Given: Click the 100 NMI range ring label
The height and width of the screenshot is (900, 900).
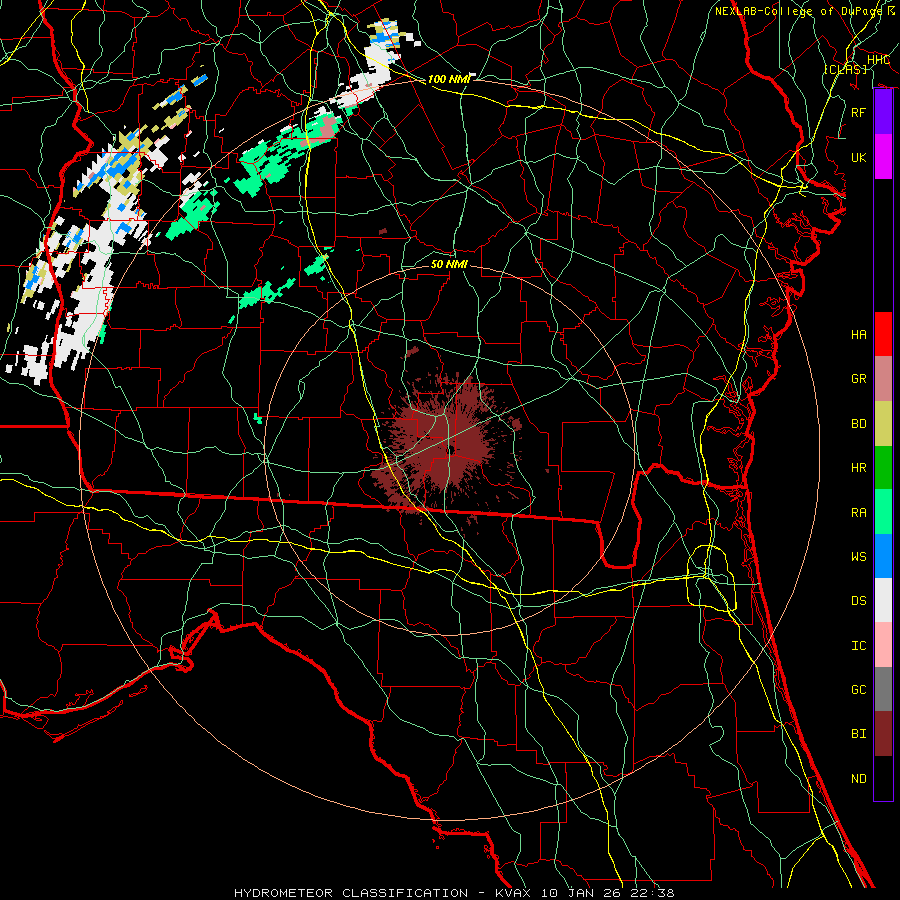Looking at the screenshot, I should (449, 79).
